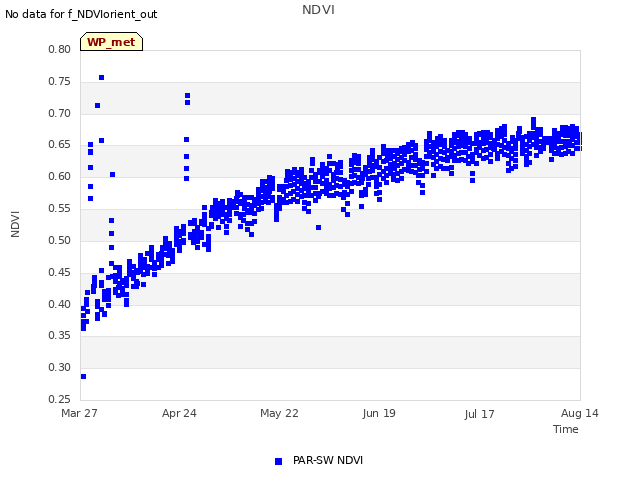Click the NDVI chart title

pyautogui.click(x=318, y=10)
